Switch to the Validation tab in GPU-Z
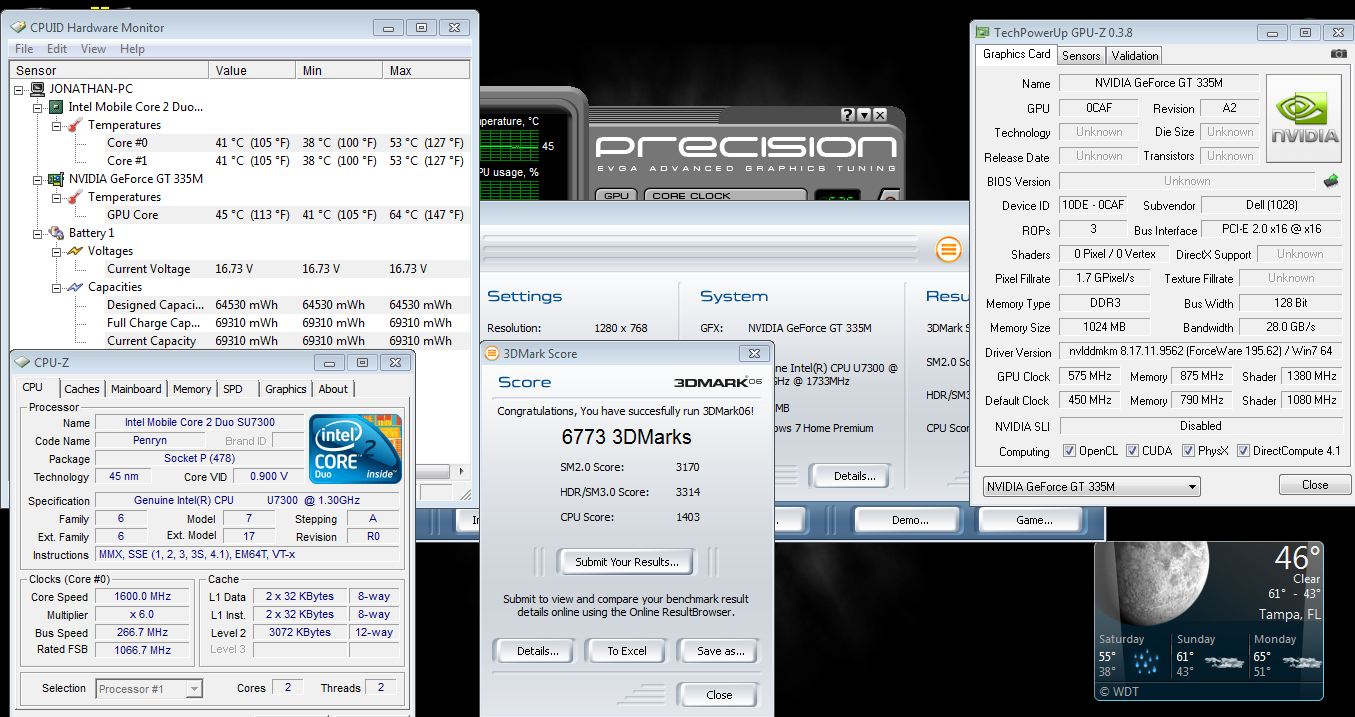 click(x=1135, y=56)
